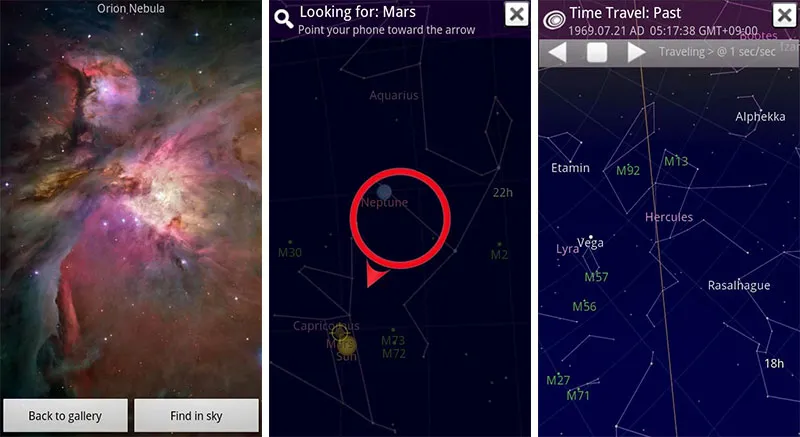Click the Time Travel spiral galaxy icon

coord(554,19)
